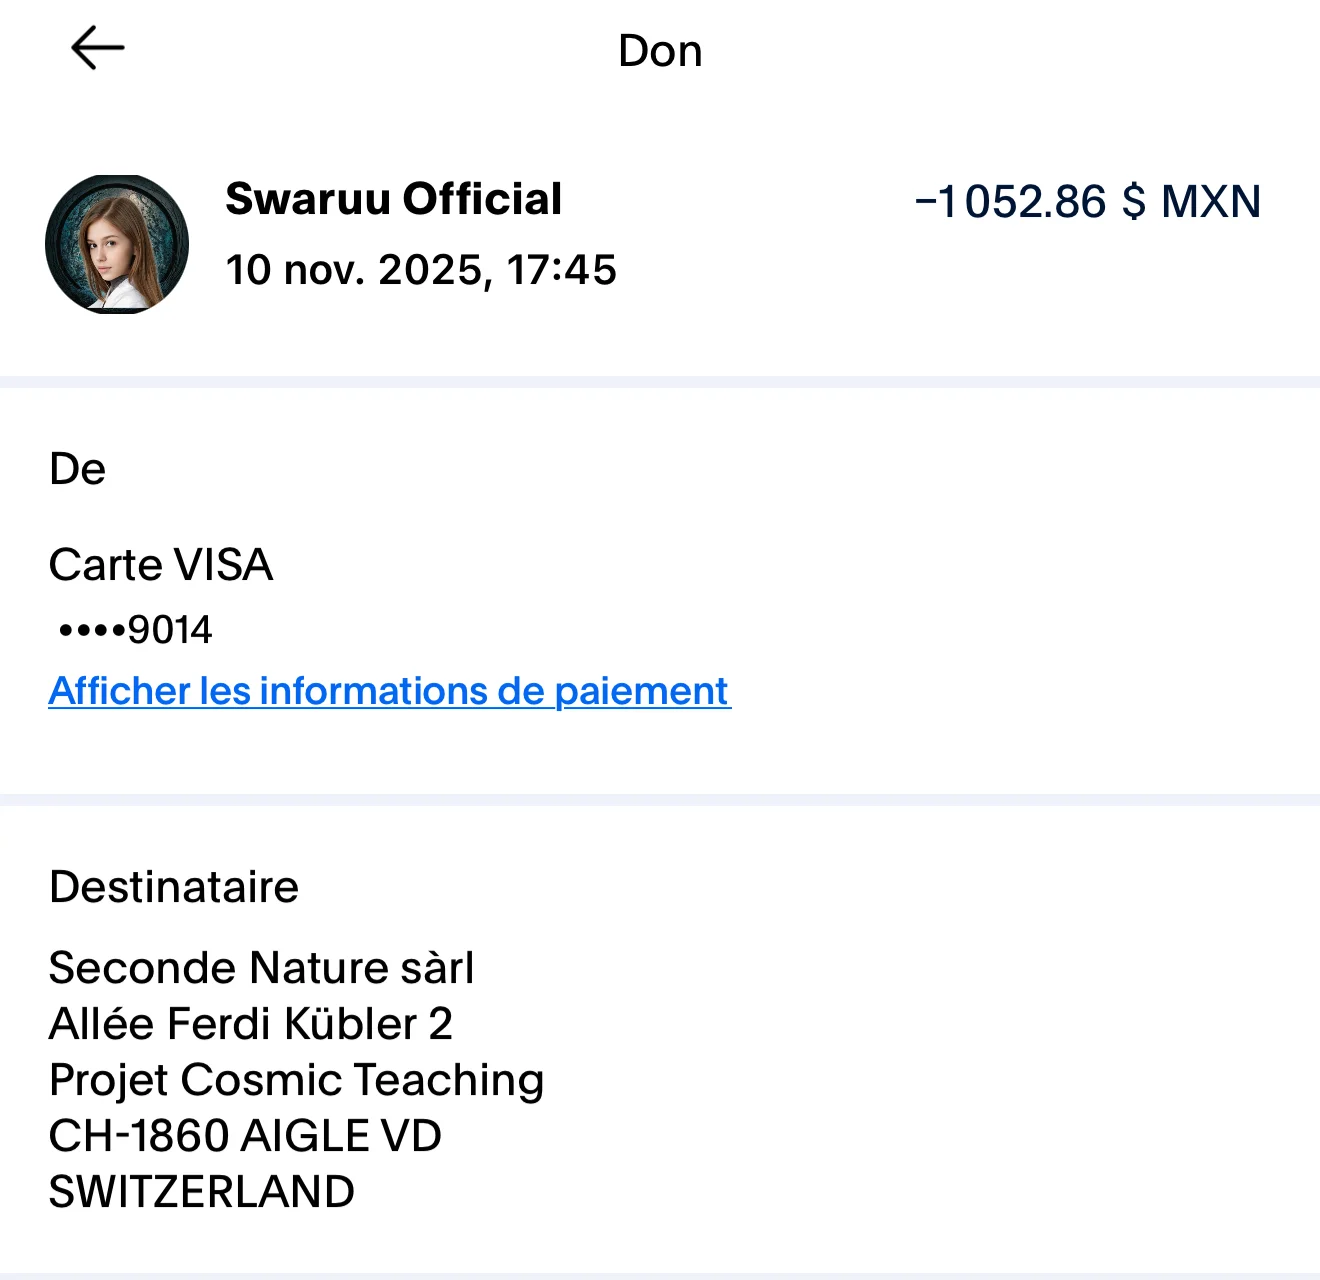Open 'Afficher les informations de paiement' link
Viewport: 1320px width, 1280px height.
tap(389, 691)
